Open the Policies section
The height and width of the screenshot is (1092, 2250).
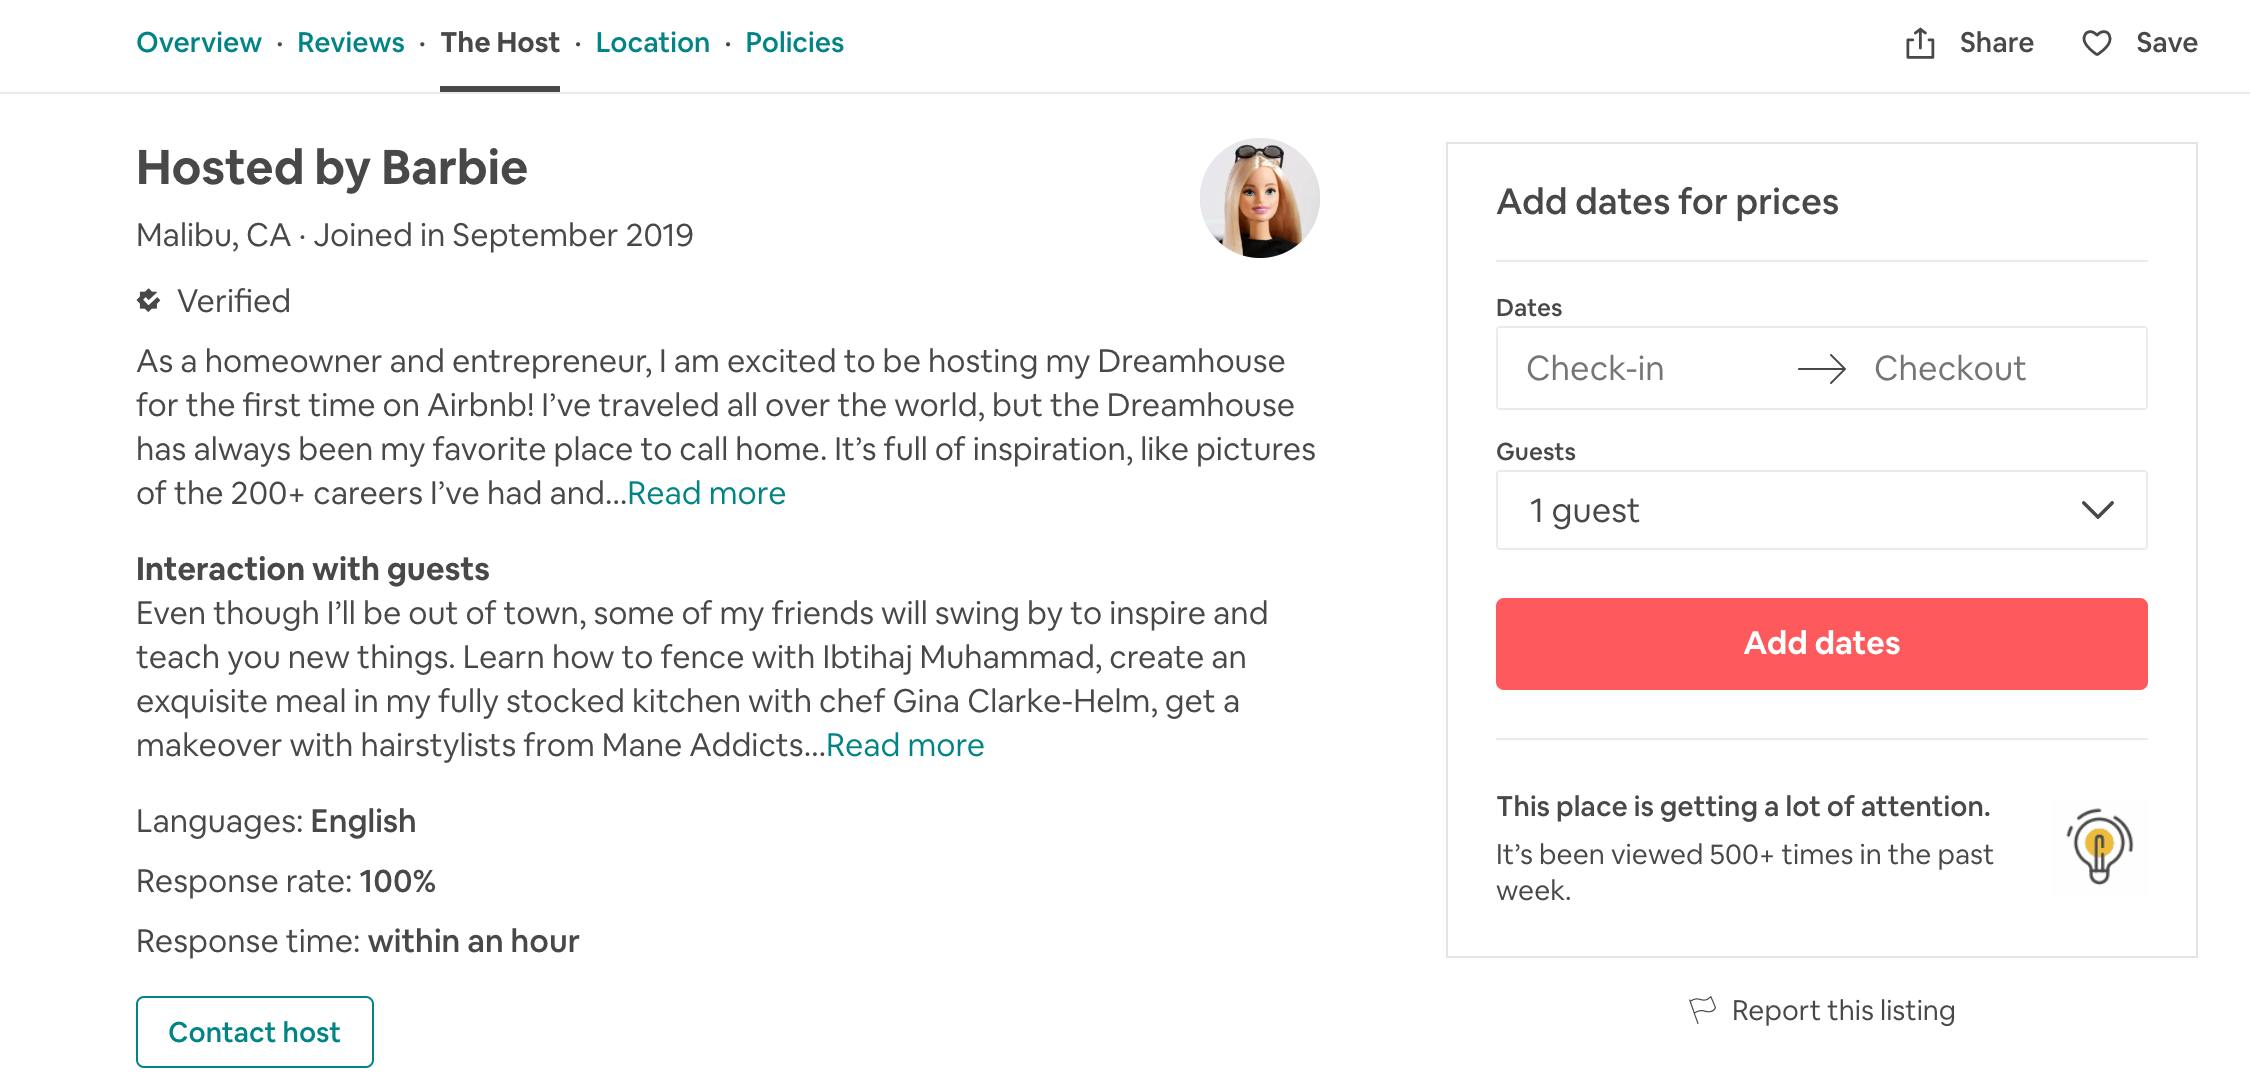tap(794, 42)
